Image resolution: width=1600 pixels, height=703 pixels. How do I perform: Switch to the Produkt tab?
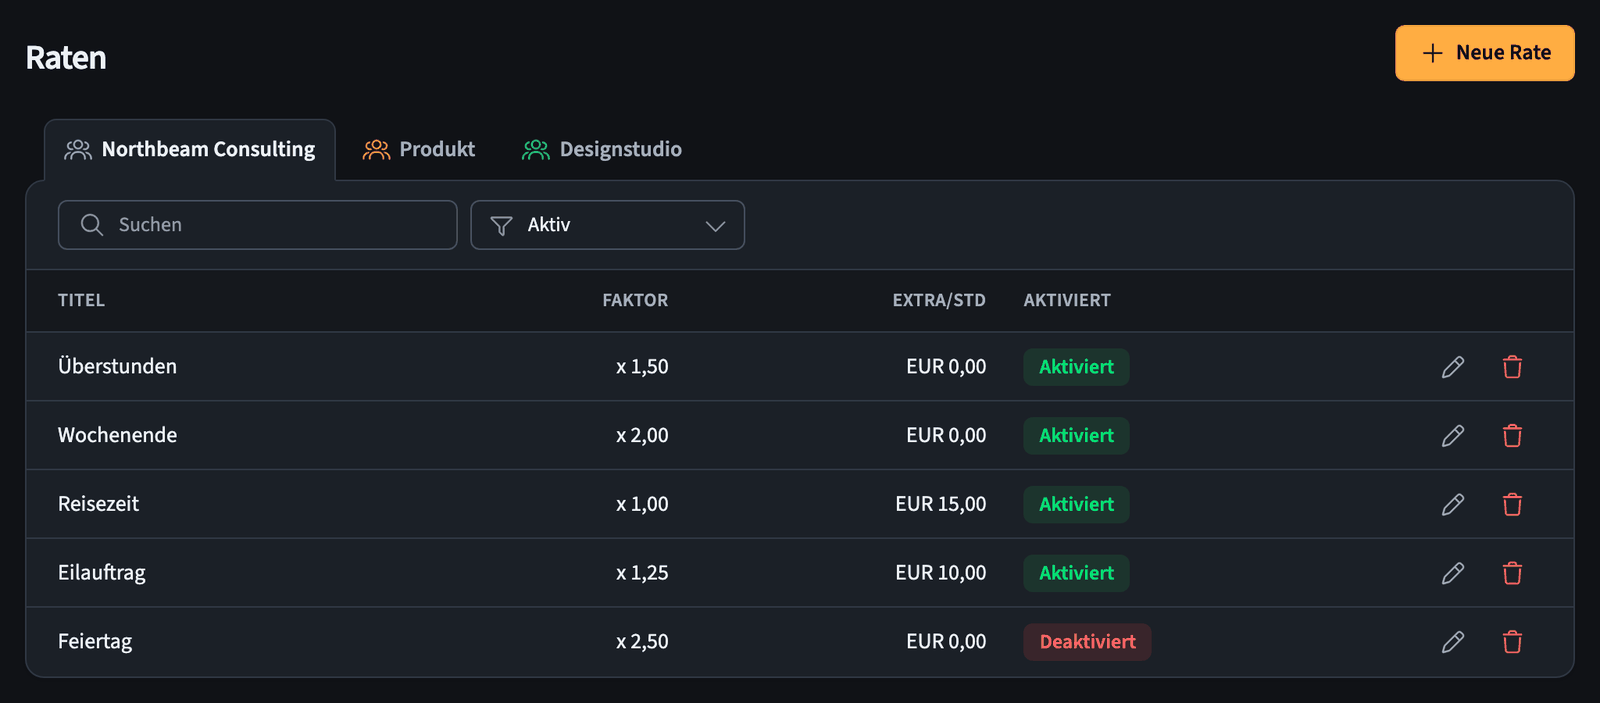pyautogui.click(x=419, y=150)
